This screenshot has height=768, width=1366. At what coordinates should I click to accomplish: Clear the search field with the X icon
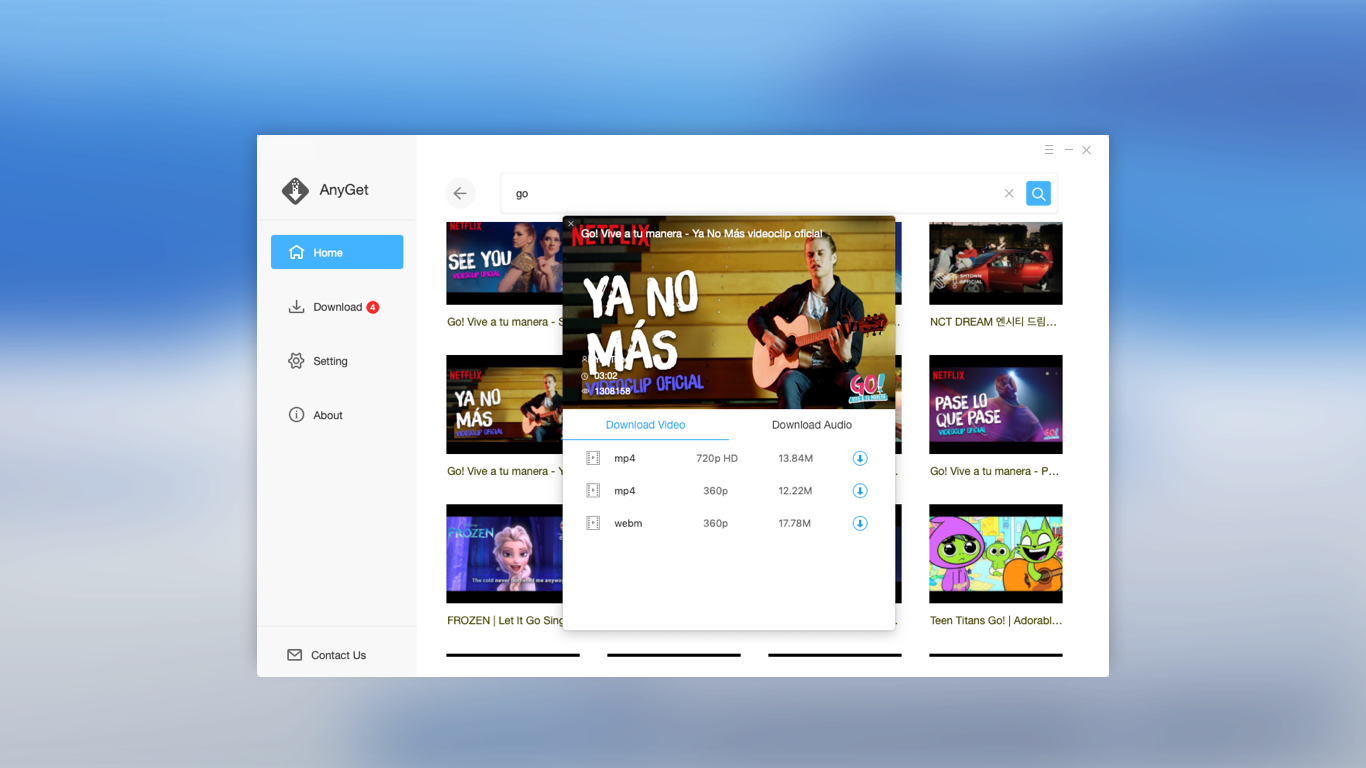pos(1009,194)
